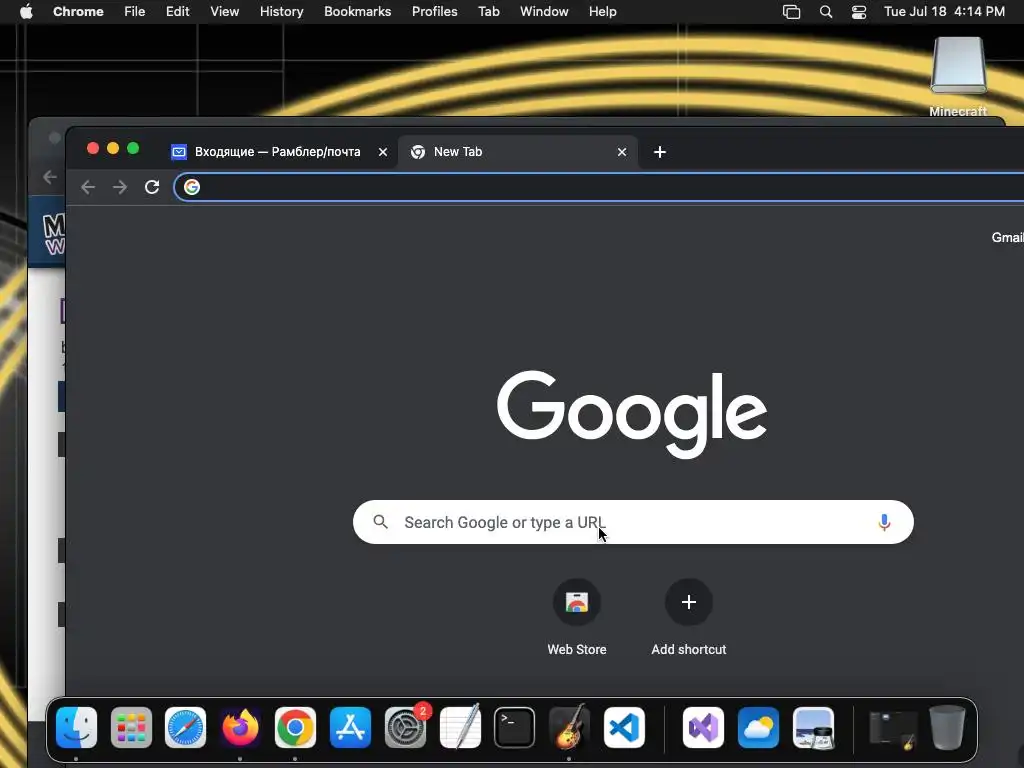Click the Add shortcut button
1024x768 pixels.
(689, 617)
